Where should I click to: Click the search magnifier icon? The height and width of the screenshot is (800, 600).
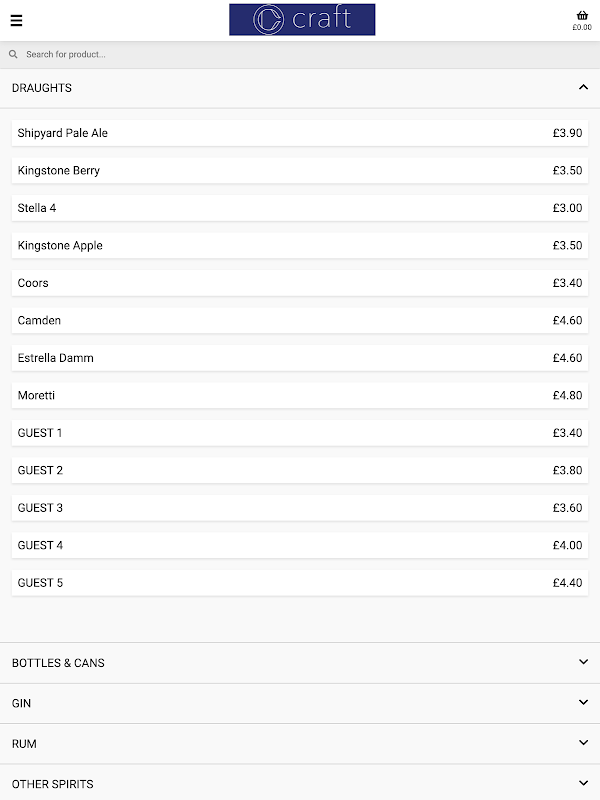[x=13, y=54]
